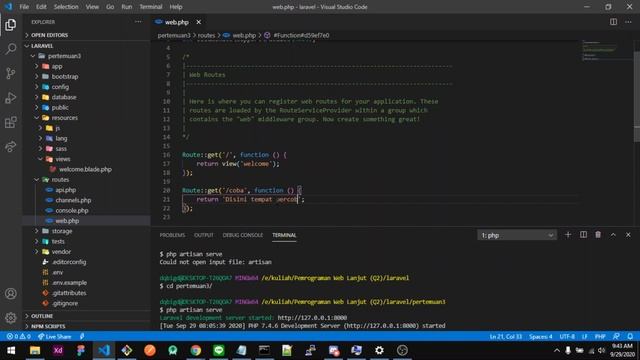Open the Terminal menu

coord(151,7)
